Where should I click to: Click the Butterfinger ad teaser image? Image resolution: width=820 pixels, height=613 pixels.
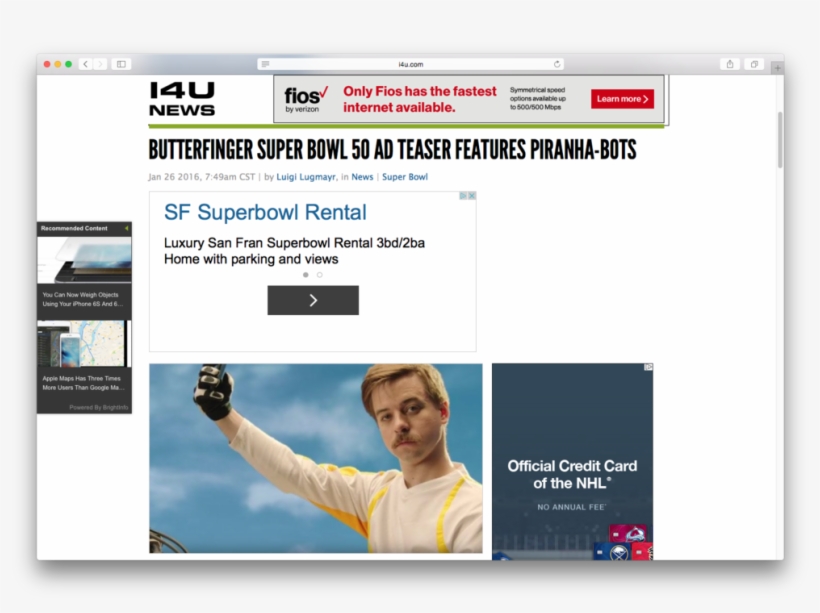[x=316, y=458]
